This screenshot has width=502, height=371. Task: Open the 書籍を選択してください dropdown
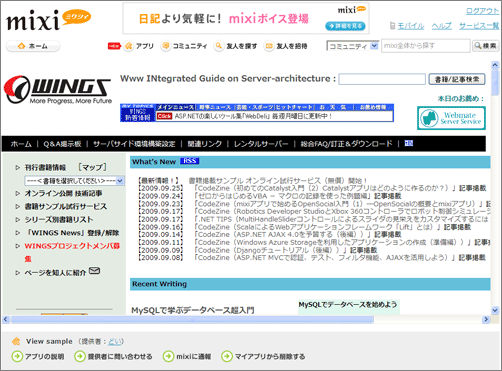[75, 181]
